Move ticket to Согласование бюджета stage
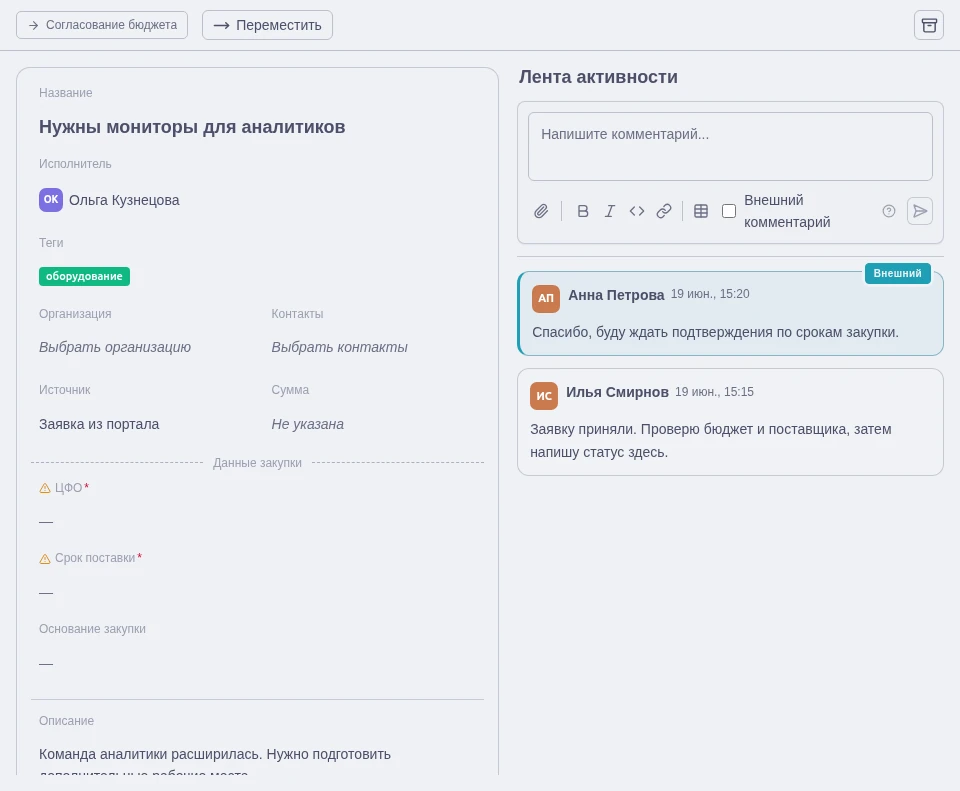960x791 pixels. point(102,25)
